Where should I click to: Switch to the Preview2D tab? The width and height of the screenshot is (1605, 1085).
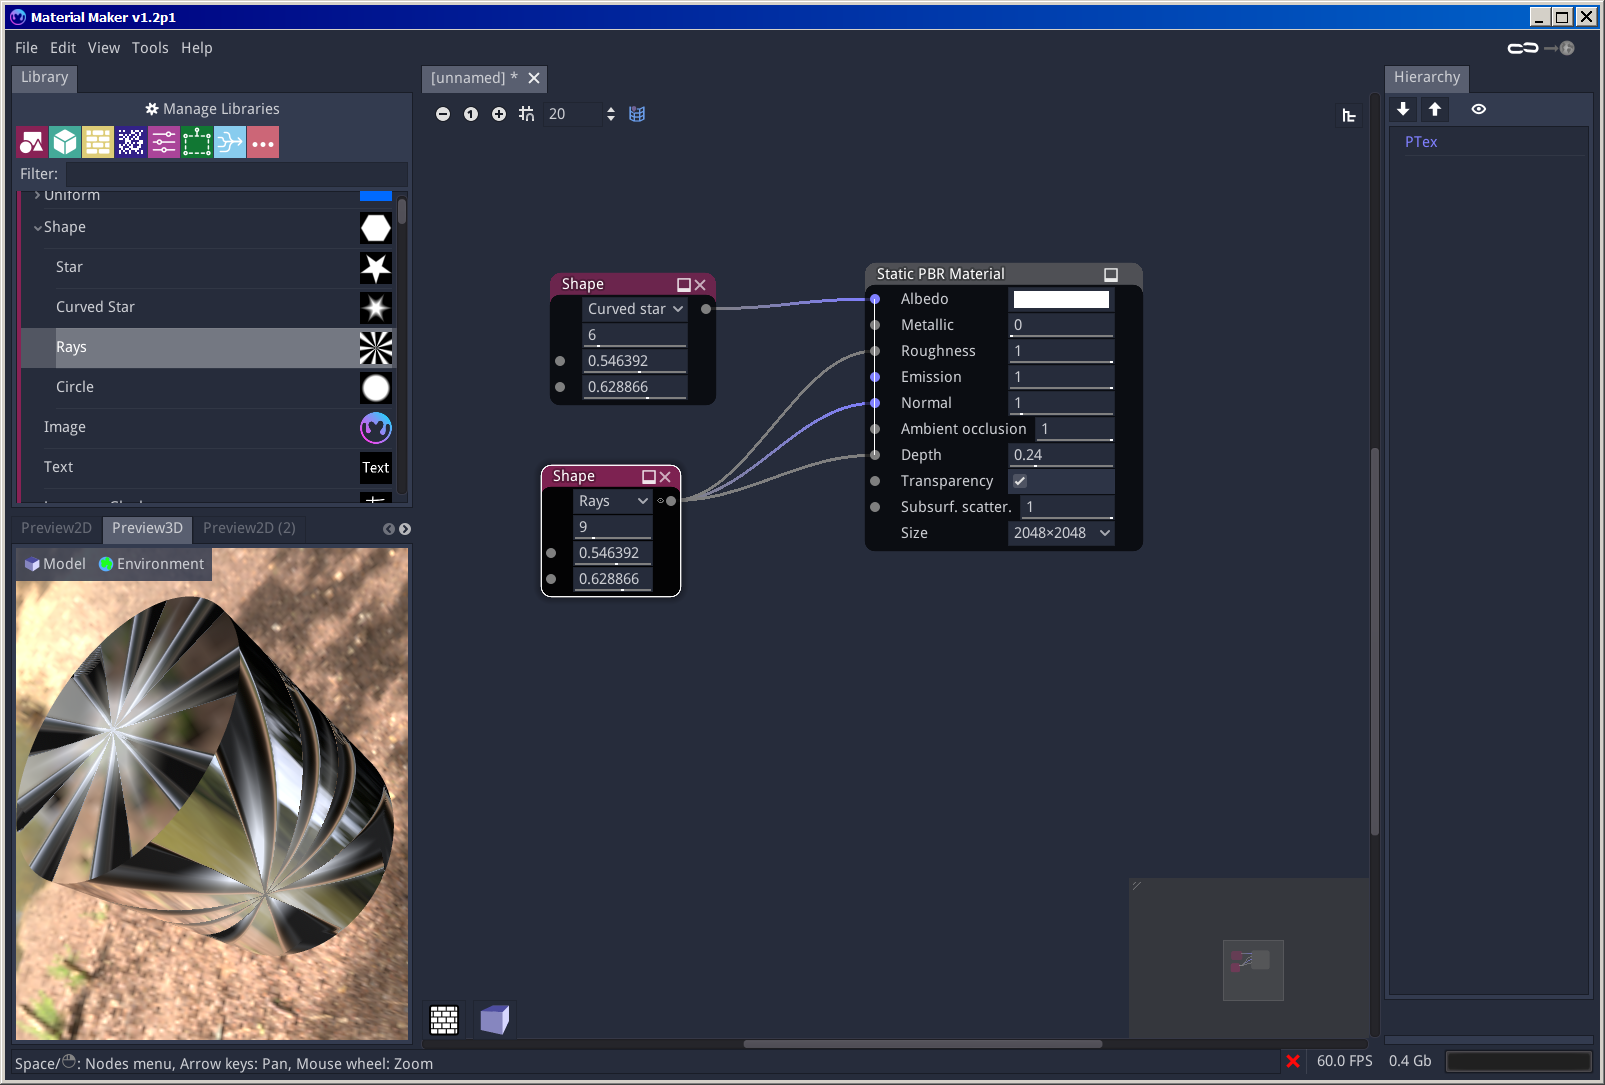pyautogui.click(x=56, y=528)
